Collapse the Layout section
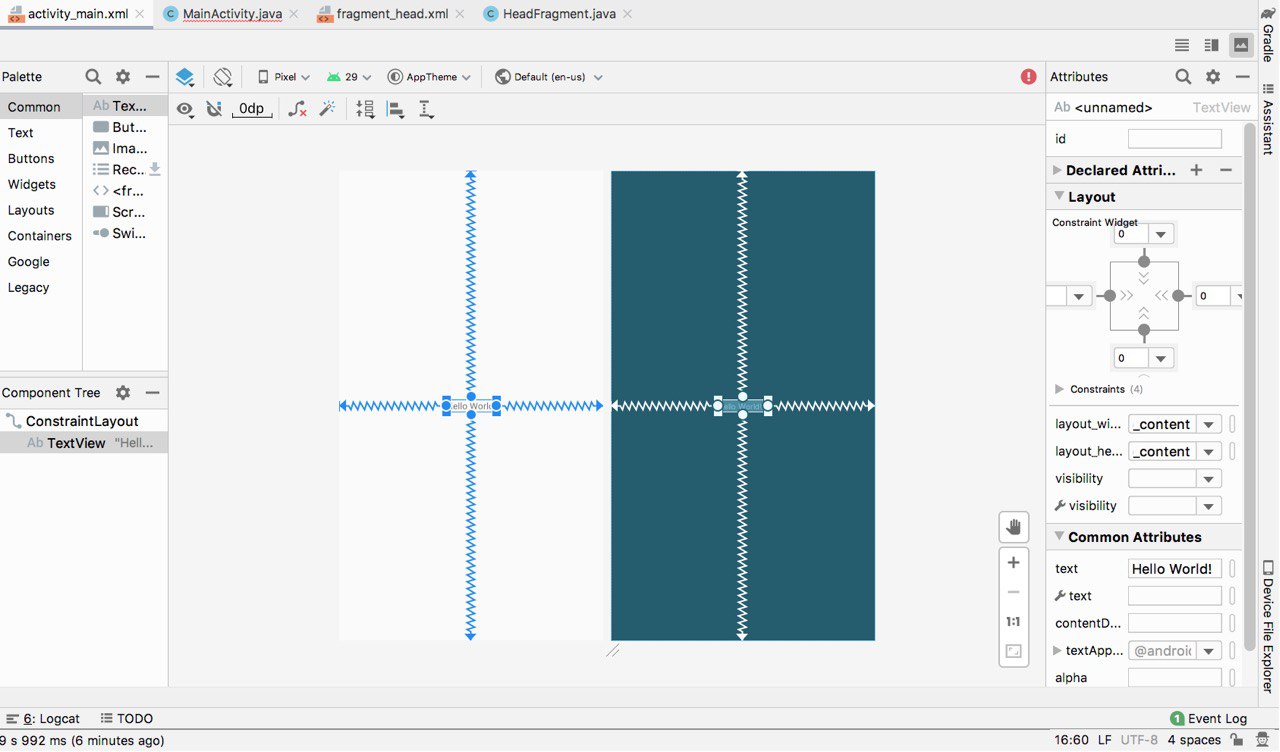The image size is (1280, 752). click(1059, 197)
